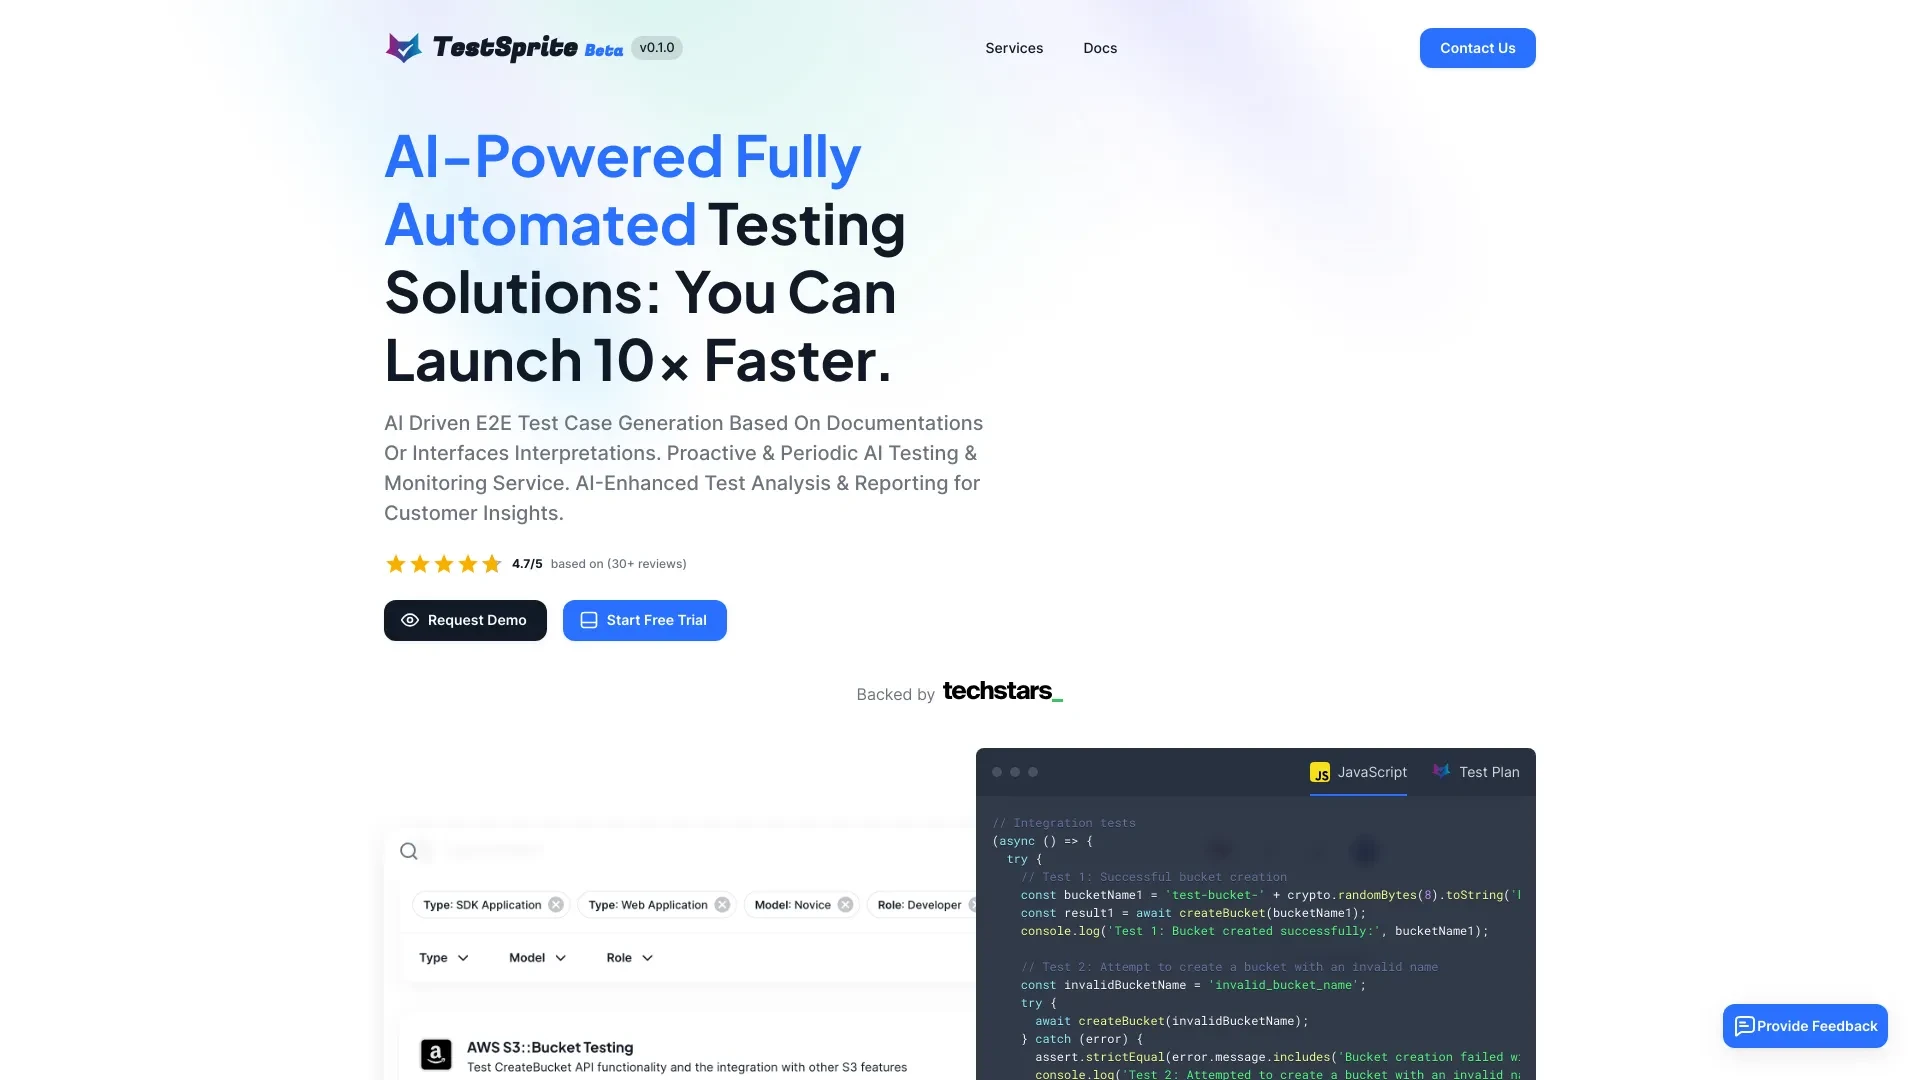The height and width of the screenshot is (1080, 1920).
Task: Remove the Type Web Application filter tag
Action: coord(721,905)
